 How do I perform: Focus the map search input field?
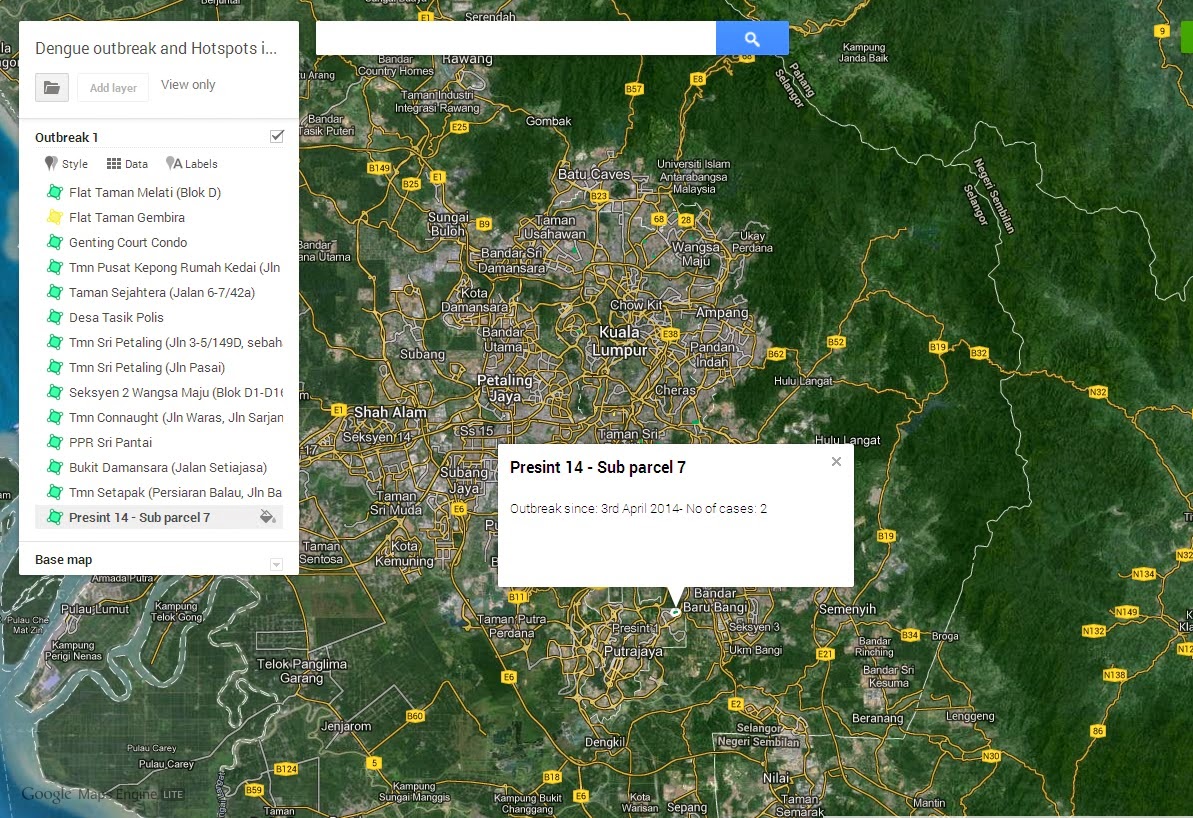point(516,38)
